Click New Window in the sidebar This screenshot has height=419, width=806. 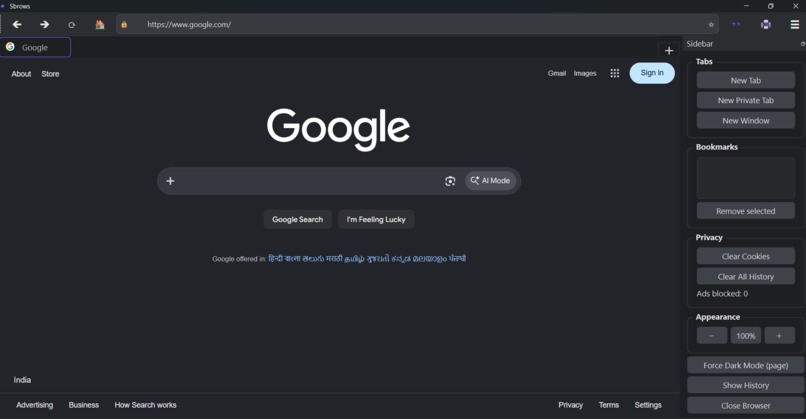coord(745,120)
